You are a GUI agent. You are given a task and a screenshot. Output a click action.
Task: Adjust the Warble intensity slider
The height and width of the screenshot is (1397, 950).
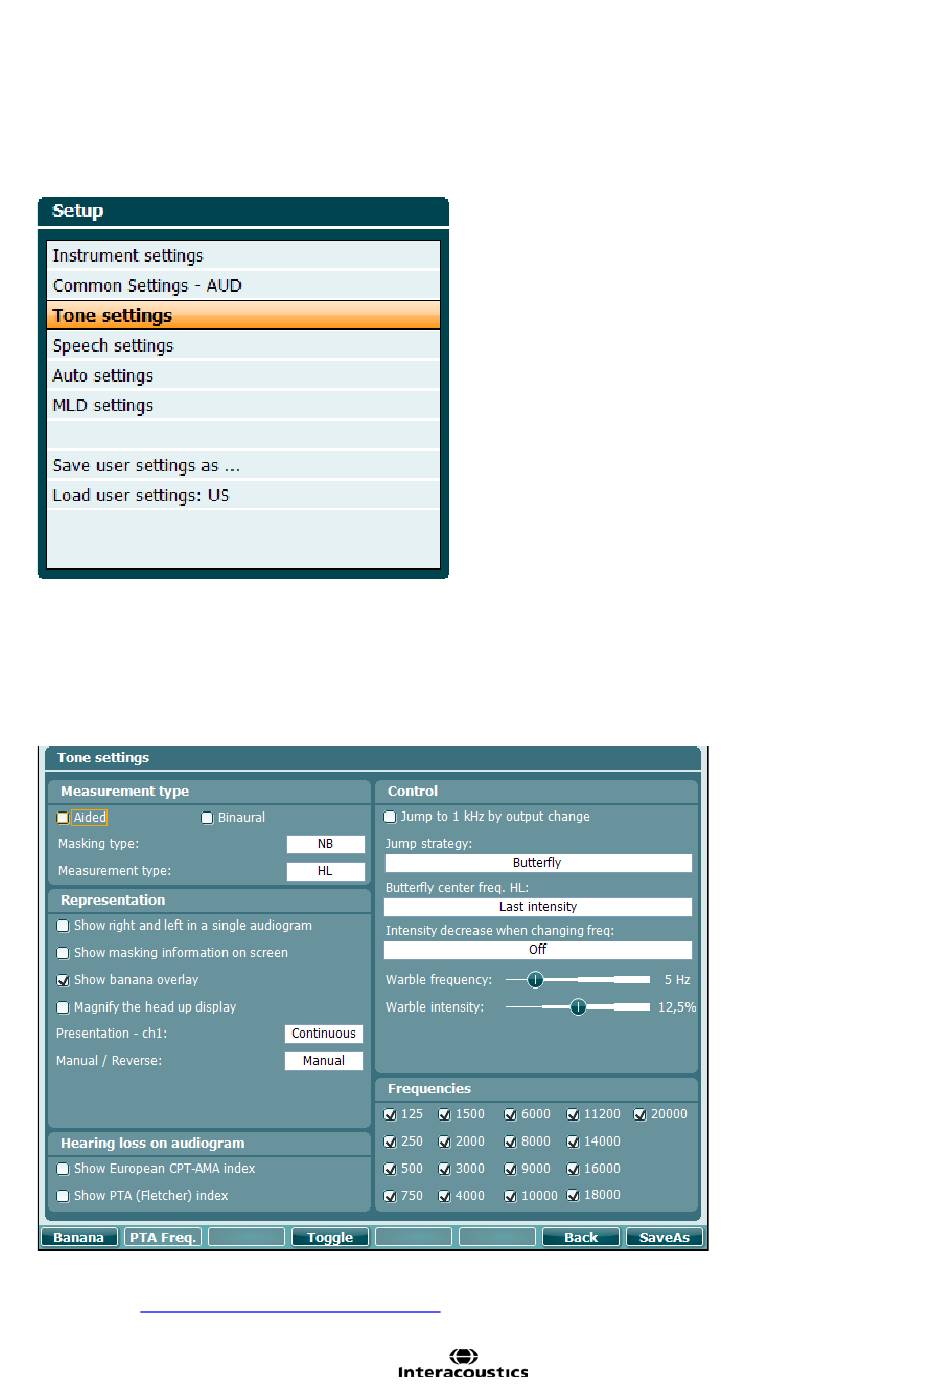[578, 1007]
